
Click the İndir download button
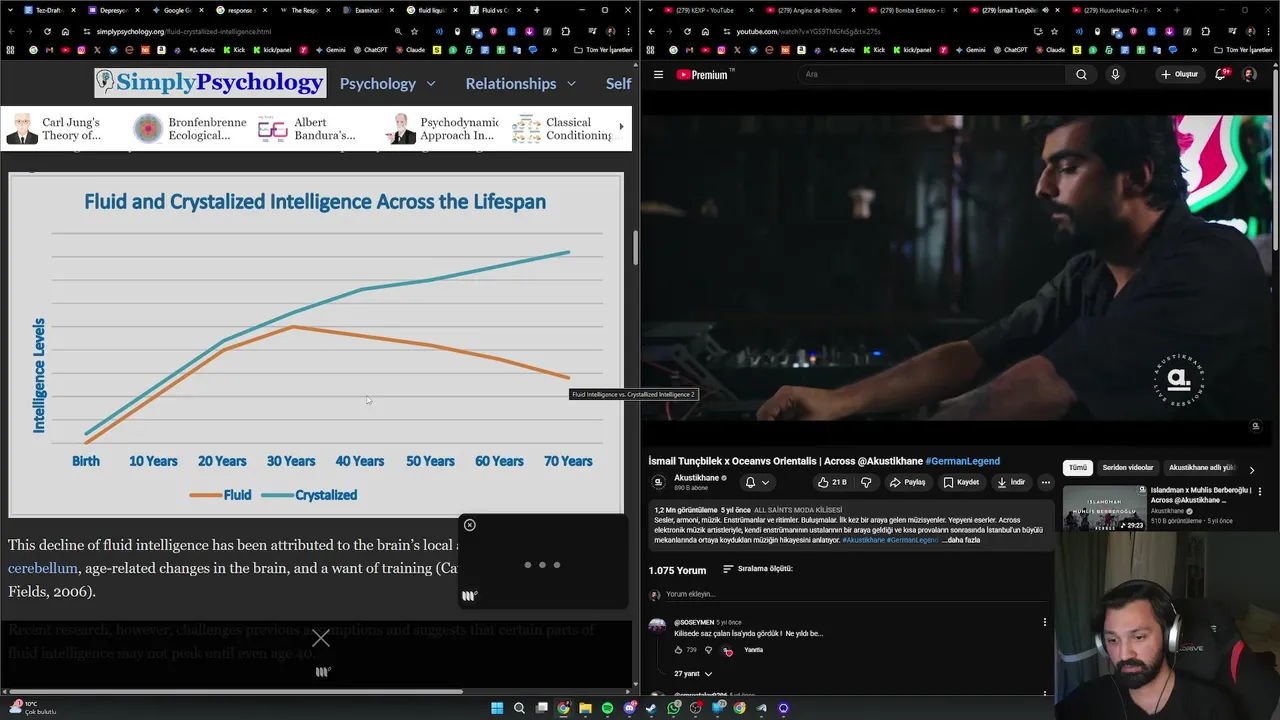[1011, 482]
